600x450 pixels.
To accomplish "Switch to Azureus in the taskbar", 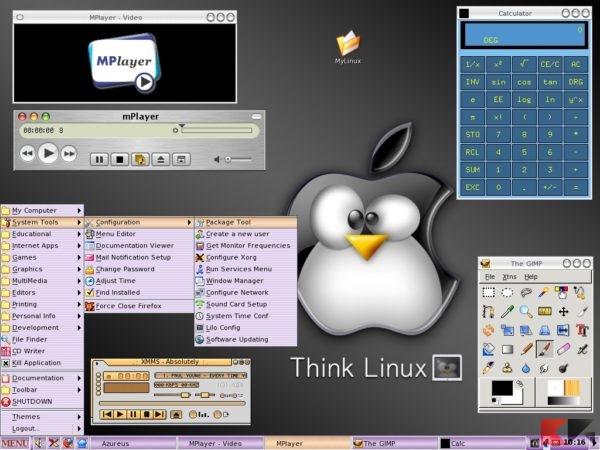I will coord(132,443).
